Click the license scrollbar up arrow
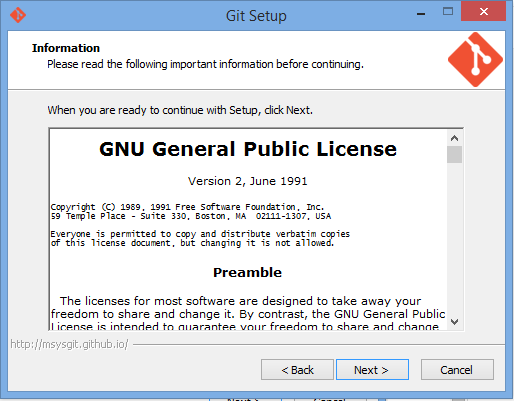Image resolution: width=514 pixels, height=401 pixels. [x=454, y=138]
